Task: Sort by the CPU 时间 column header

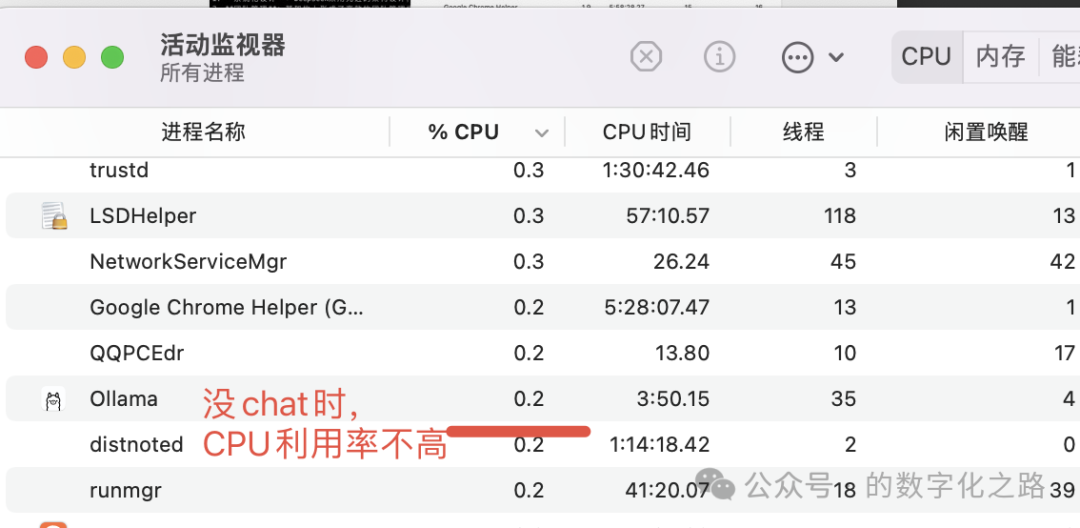Action: 647,132
